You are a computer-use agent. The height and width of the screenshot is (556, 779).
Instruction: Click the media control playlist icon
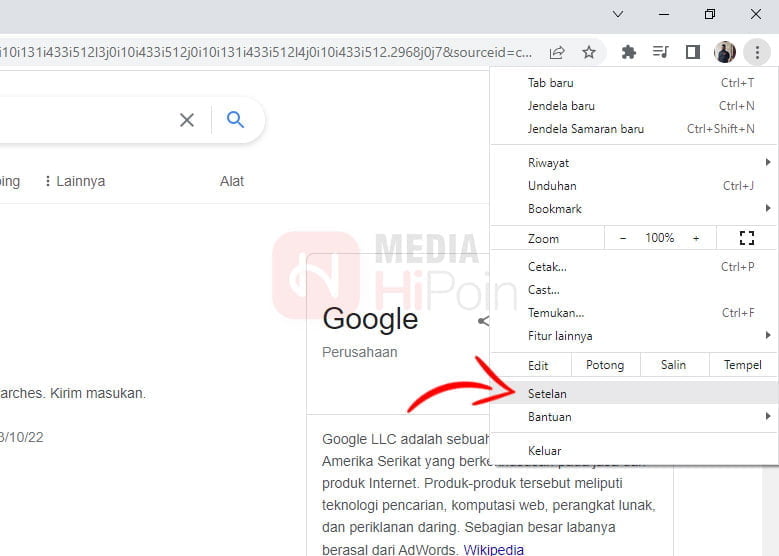(660, 52)
